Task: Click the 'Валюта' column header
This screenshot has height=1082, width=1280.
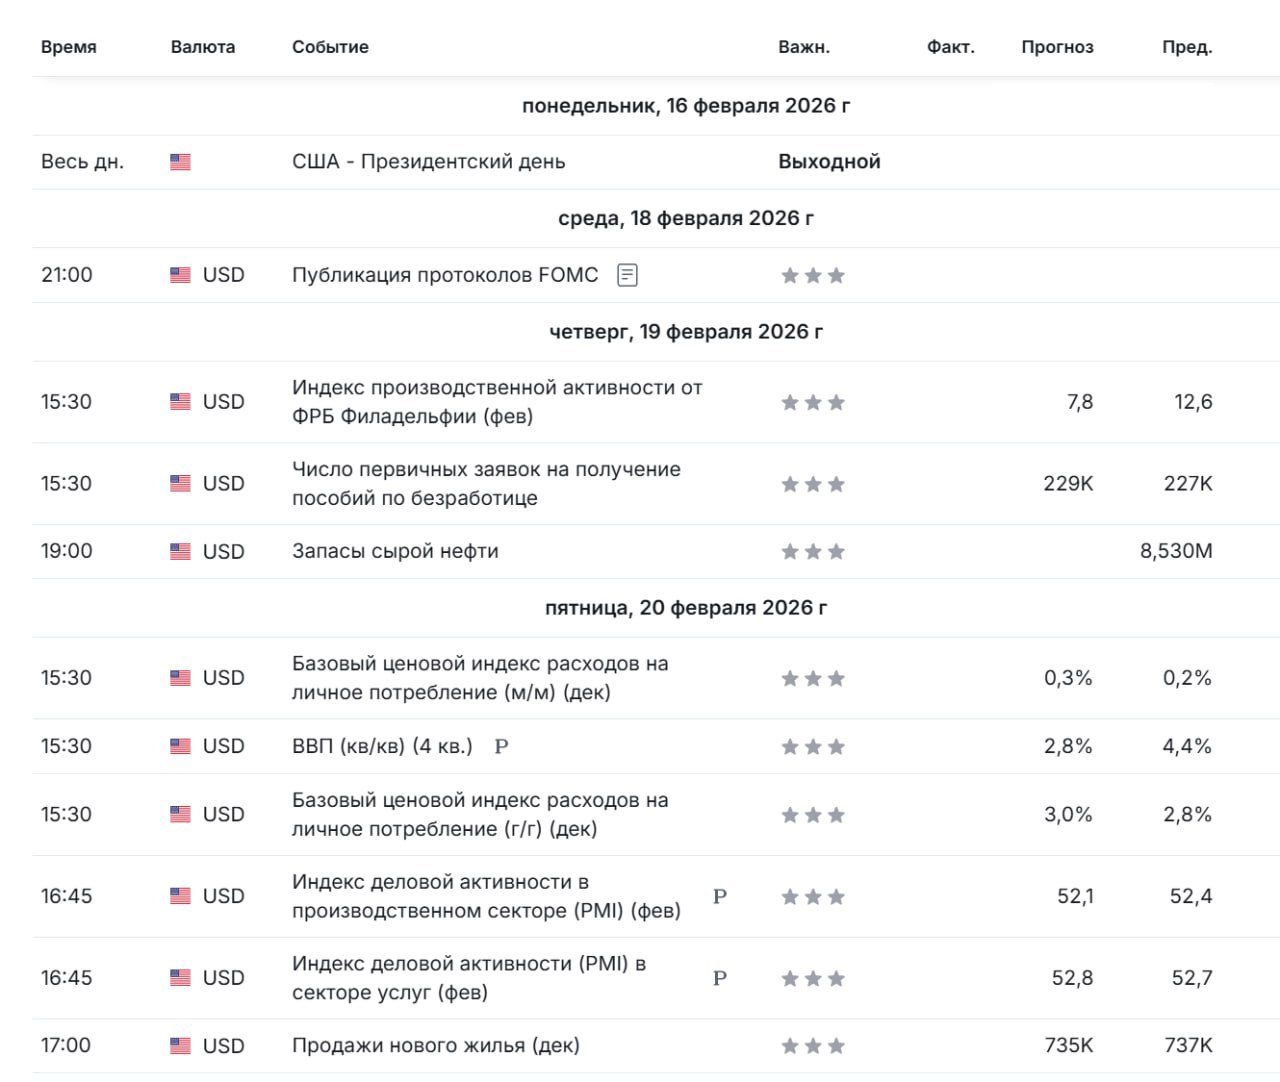Action: (x=203, y=47)
